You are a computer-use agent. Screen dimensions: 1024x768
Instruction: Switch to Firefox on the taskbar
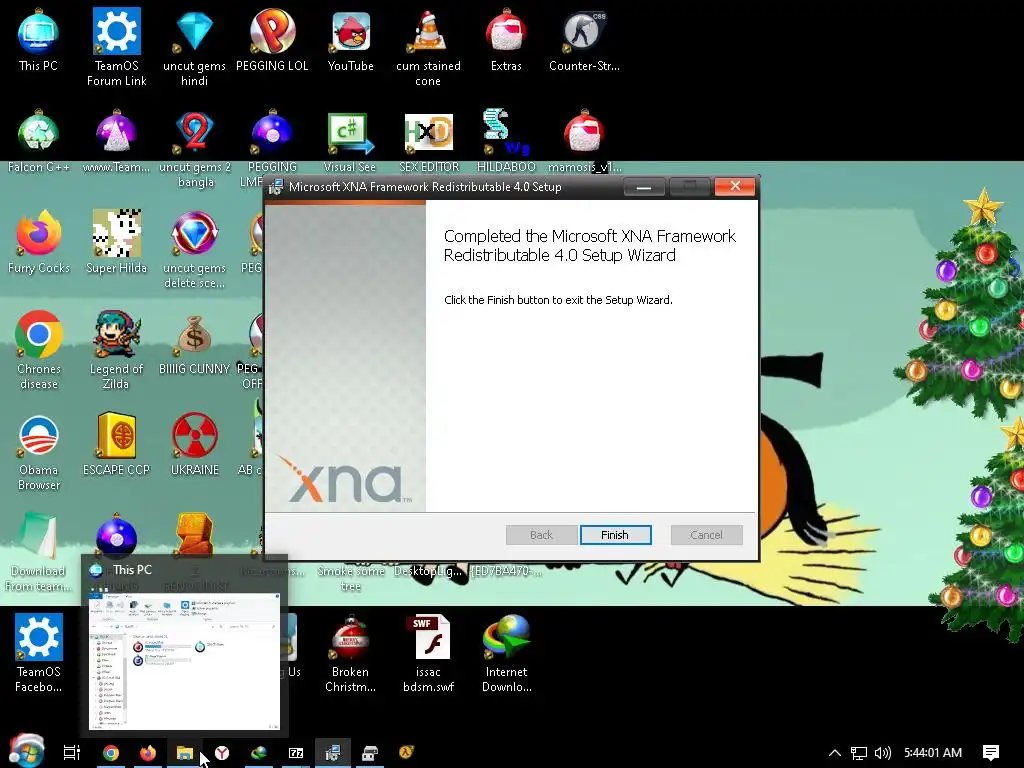[x=148, y=753]
